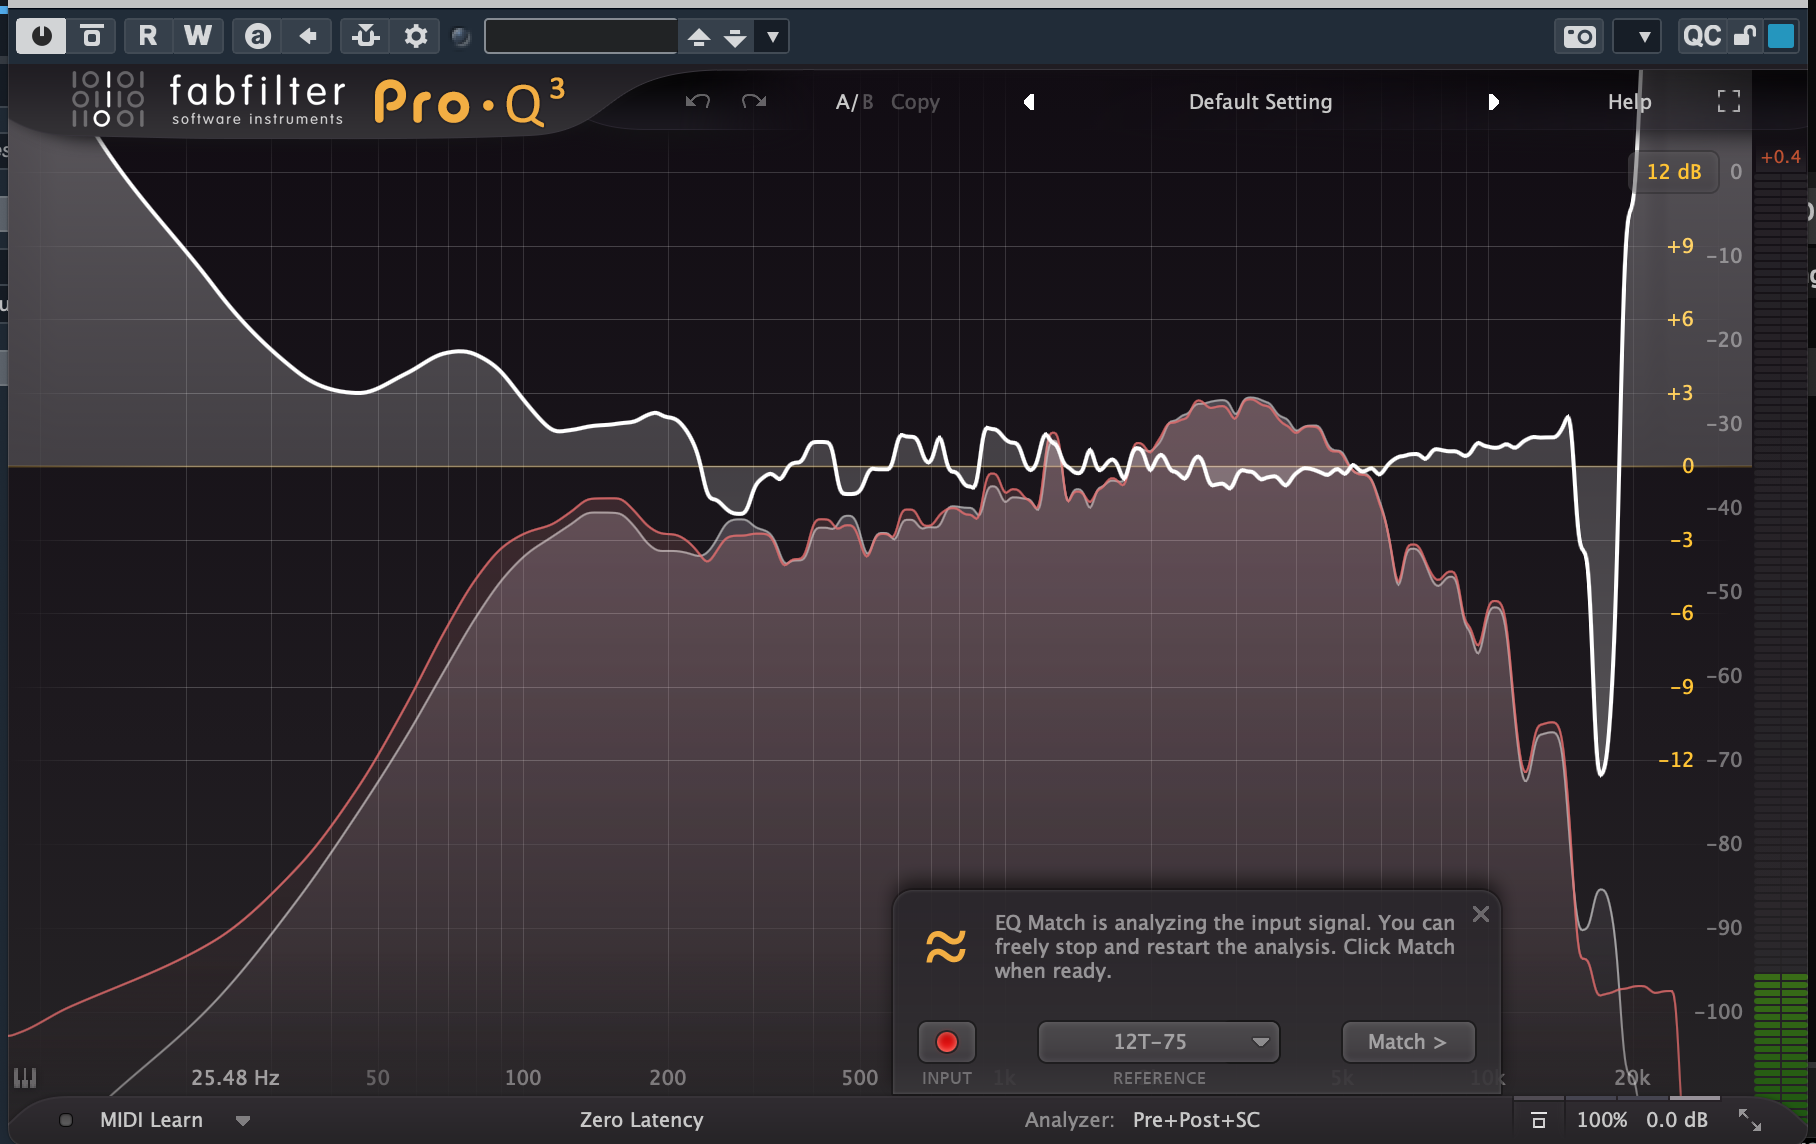This screenshot has height=1144, width=1816.
Task: Enable read automation R button
Action: 148,37
